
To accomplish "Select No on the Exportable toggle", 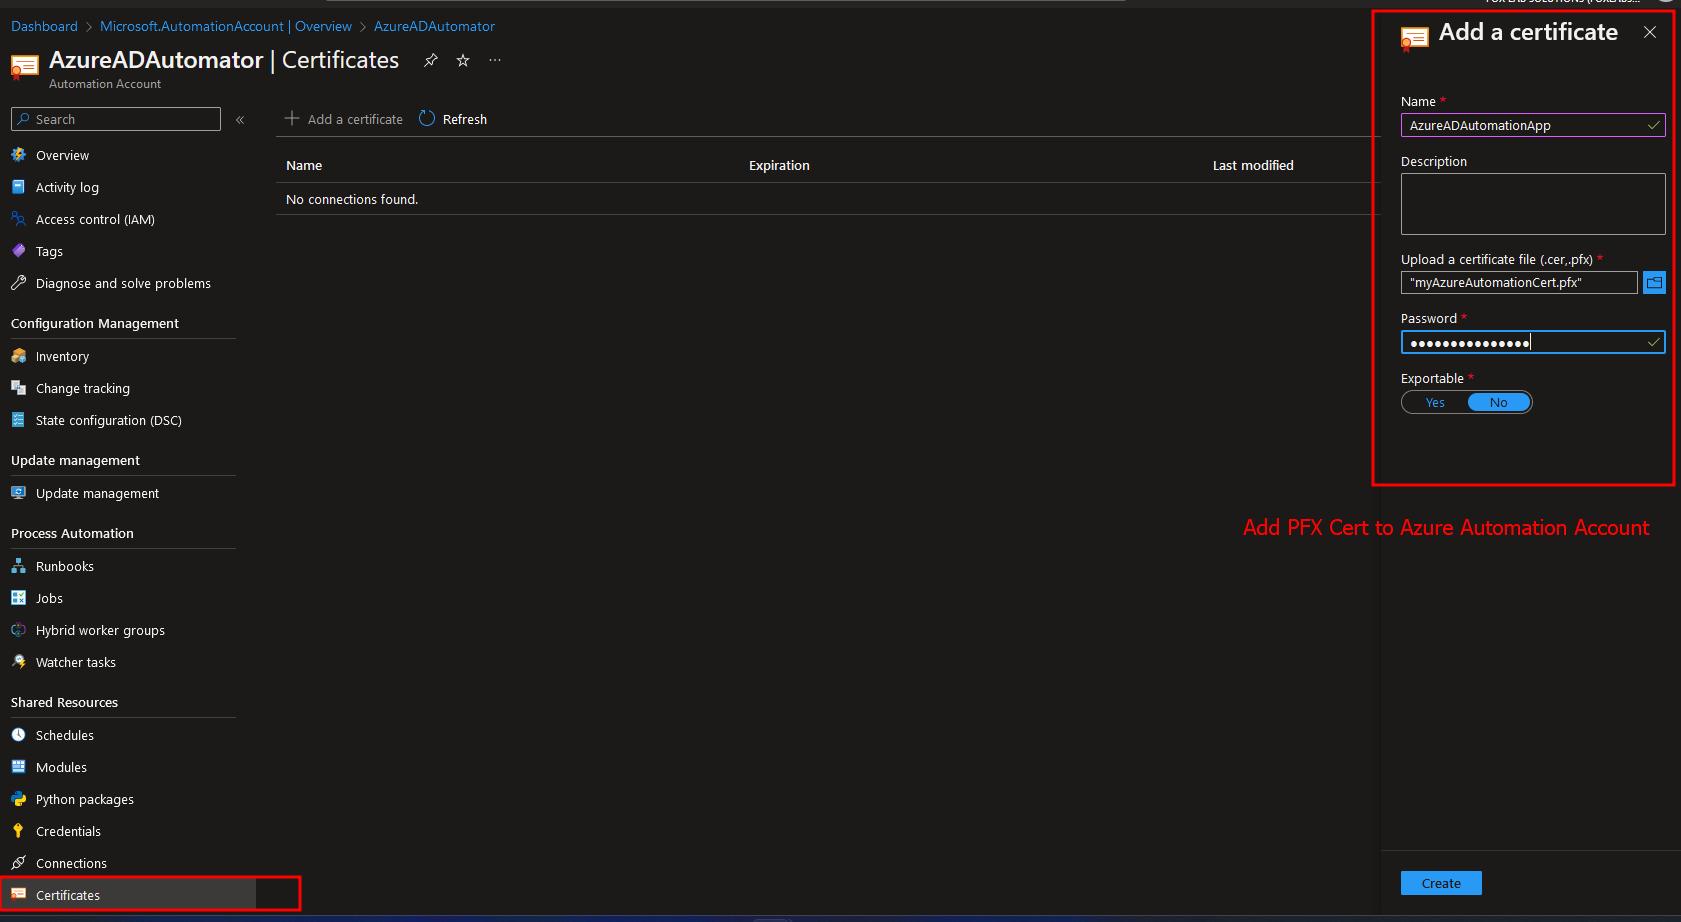I will (1498, 402).
